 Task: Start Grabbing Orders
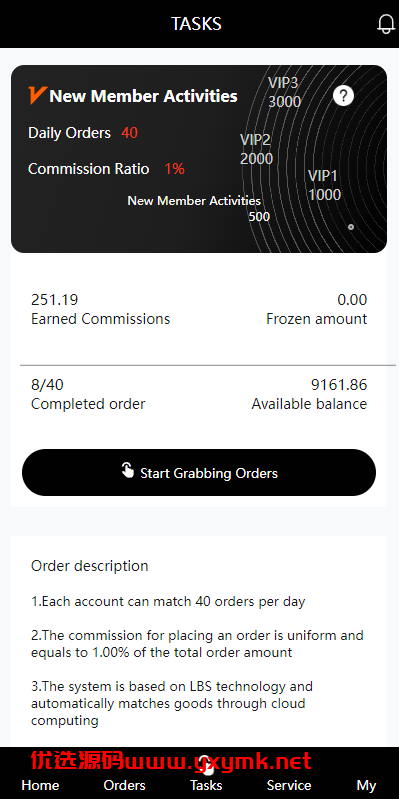(x=199, y=472)
